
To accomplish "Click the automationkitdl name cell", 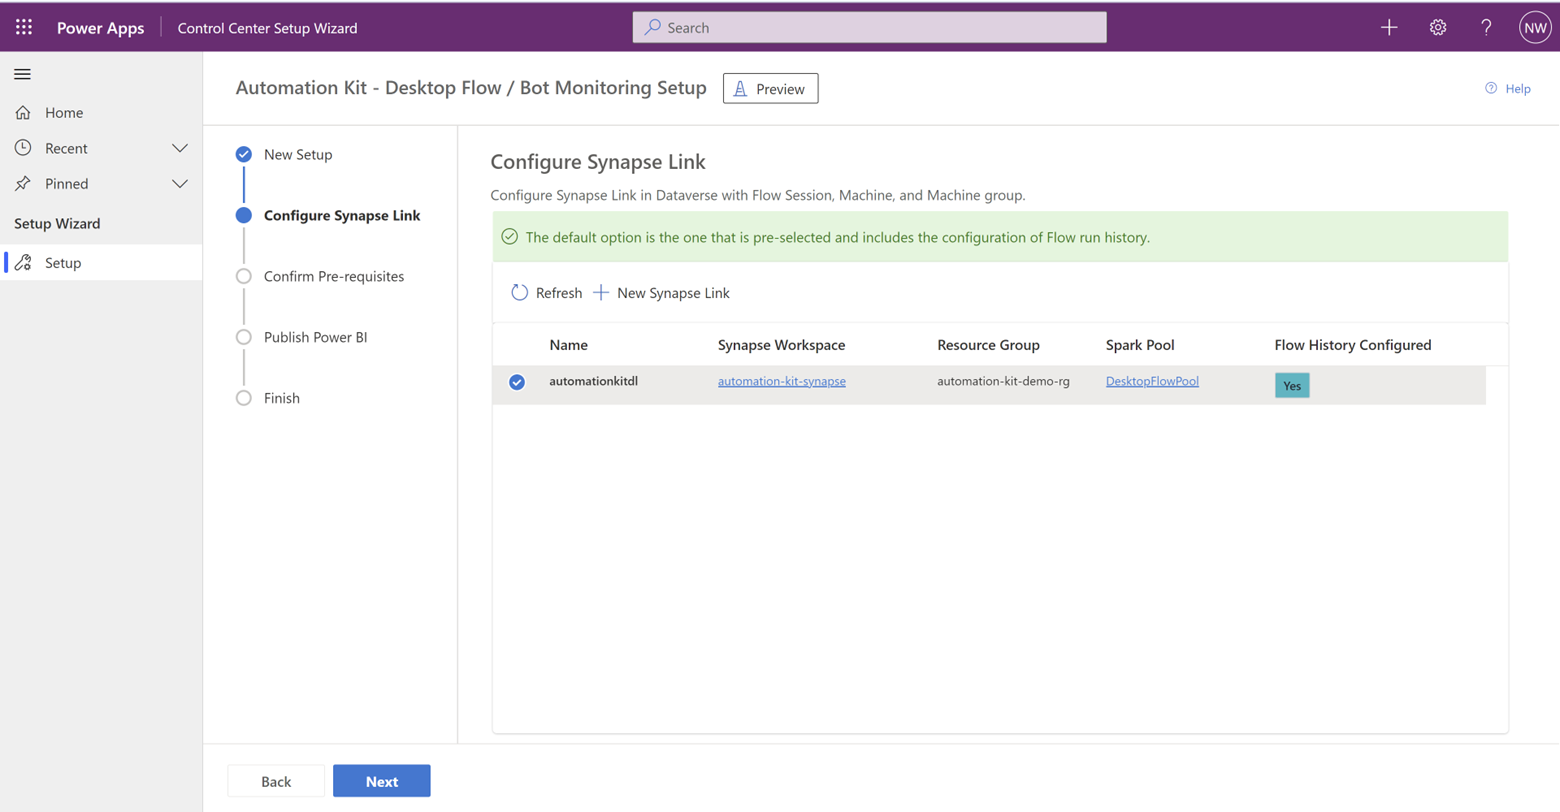I will (x=594, y=381).
